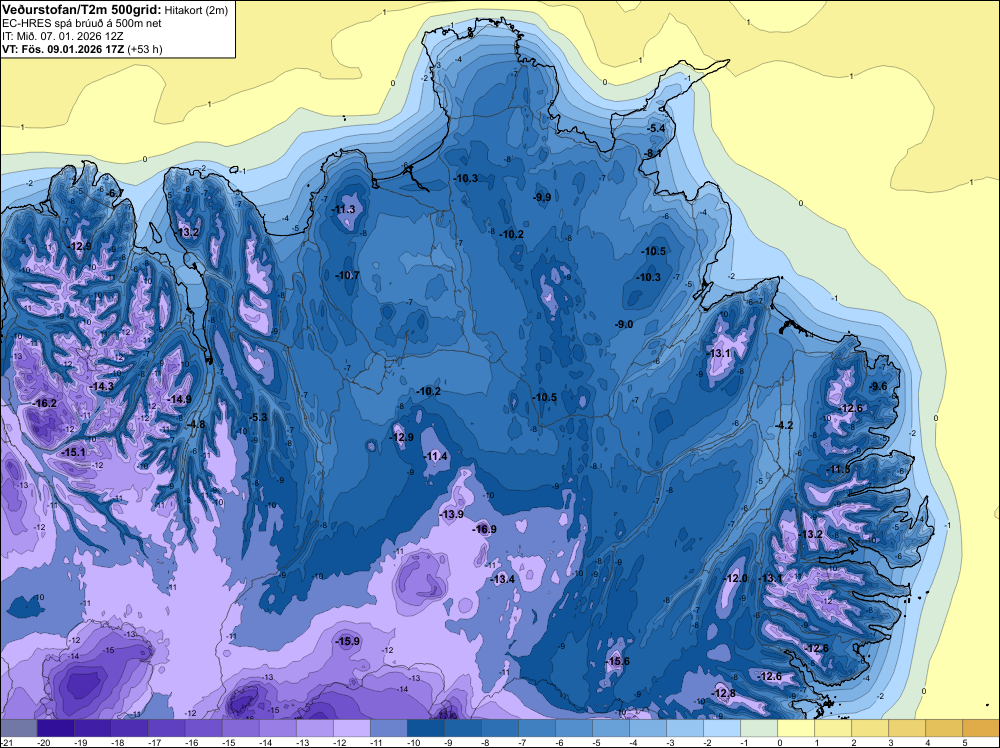Viewport: 1000px width, 748px height.
Task: Click the legend swatch between -20 and -19
Action: (x=55, y=728)
